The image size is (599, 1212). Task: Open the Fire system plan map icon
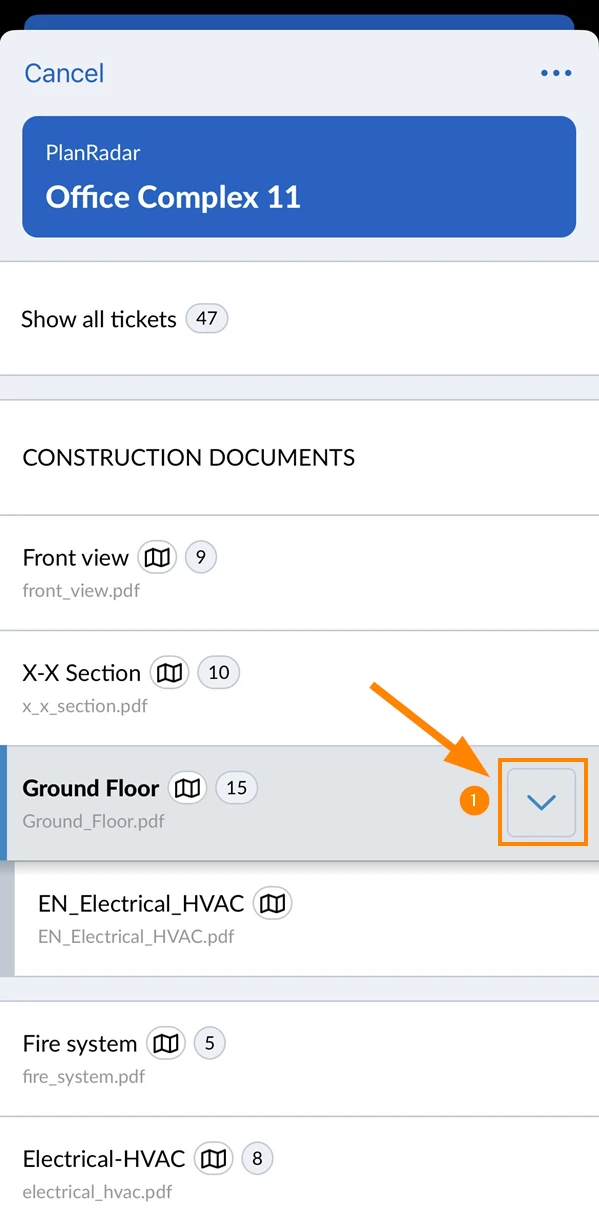click(166, 1044)
